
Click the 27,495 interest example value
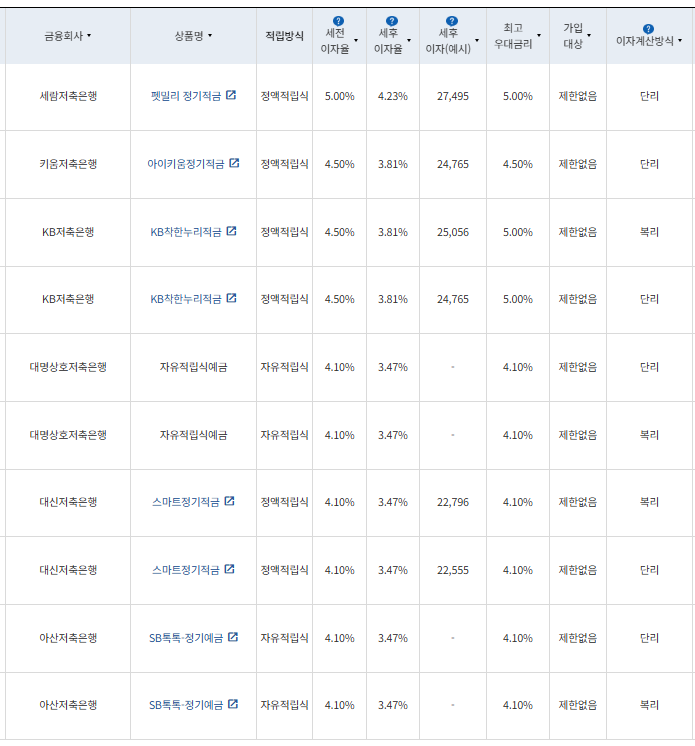coord(453,96)
